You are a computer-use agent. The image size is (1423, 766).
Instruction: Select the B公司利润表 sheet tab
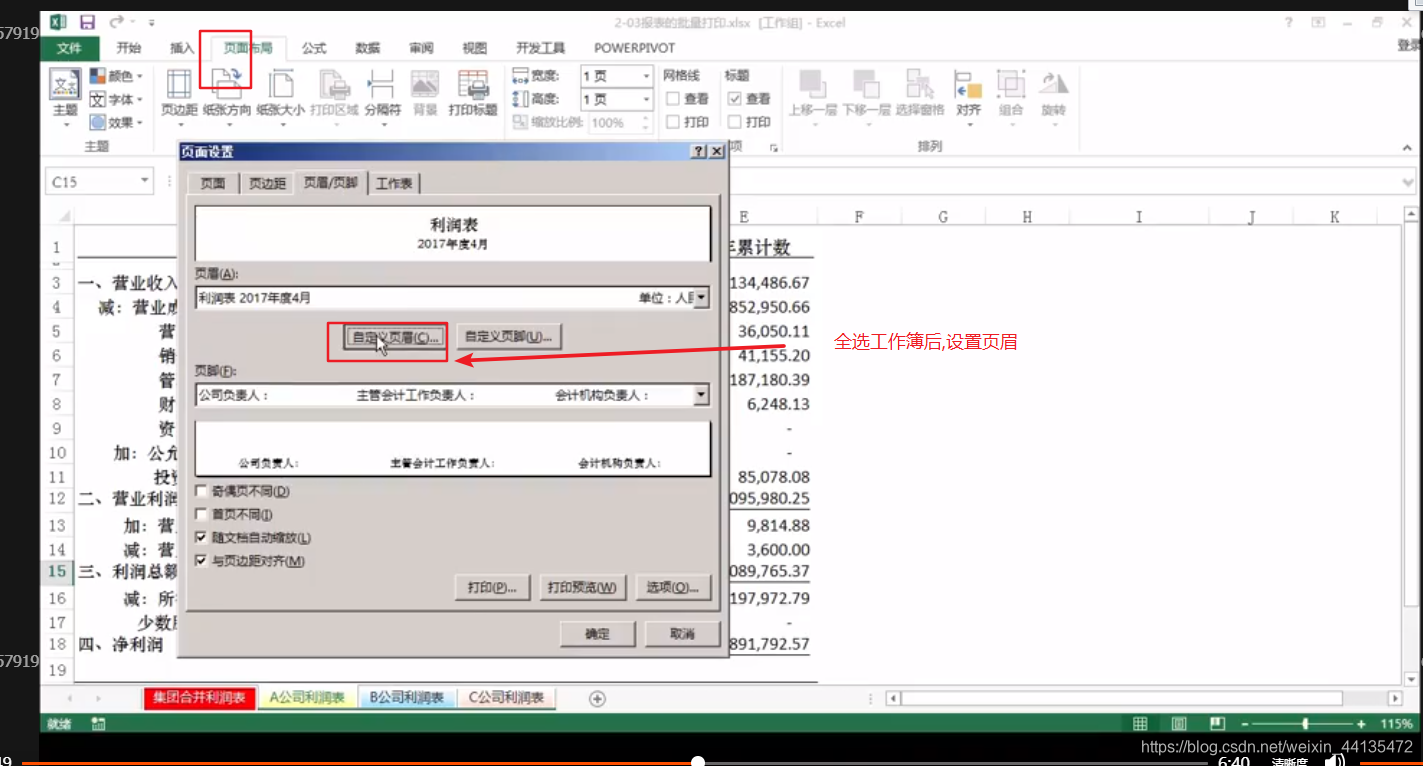406,697
